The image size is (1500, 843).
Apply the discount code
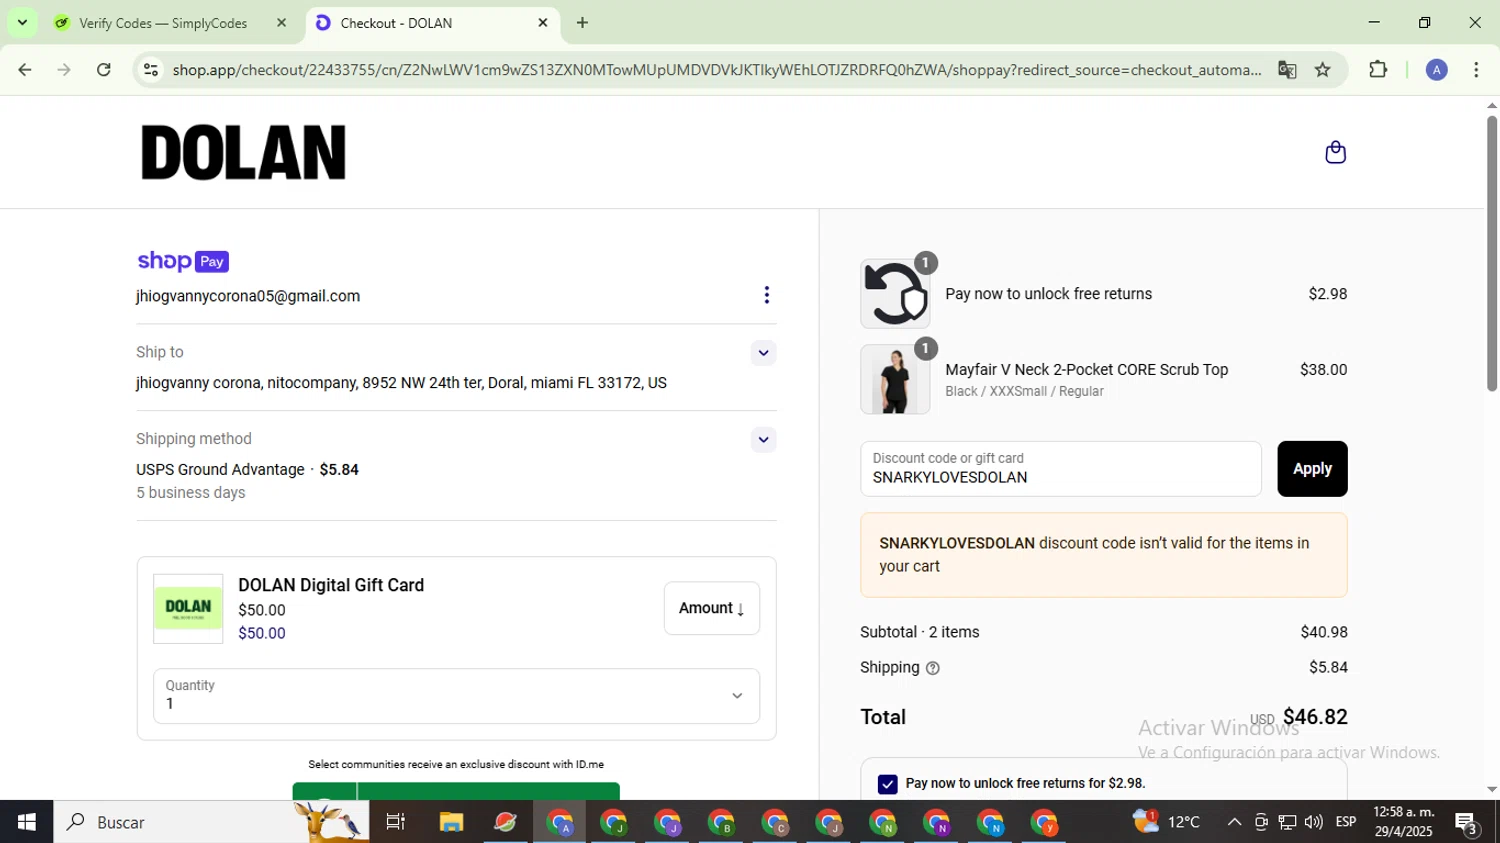coord(1312,469)
